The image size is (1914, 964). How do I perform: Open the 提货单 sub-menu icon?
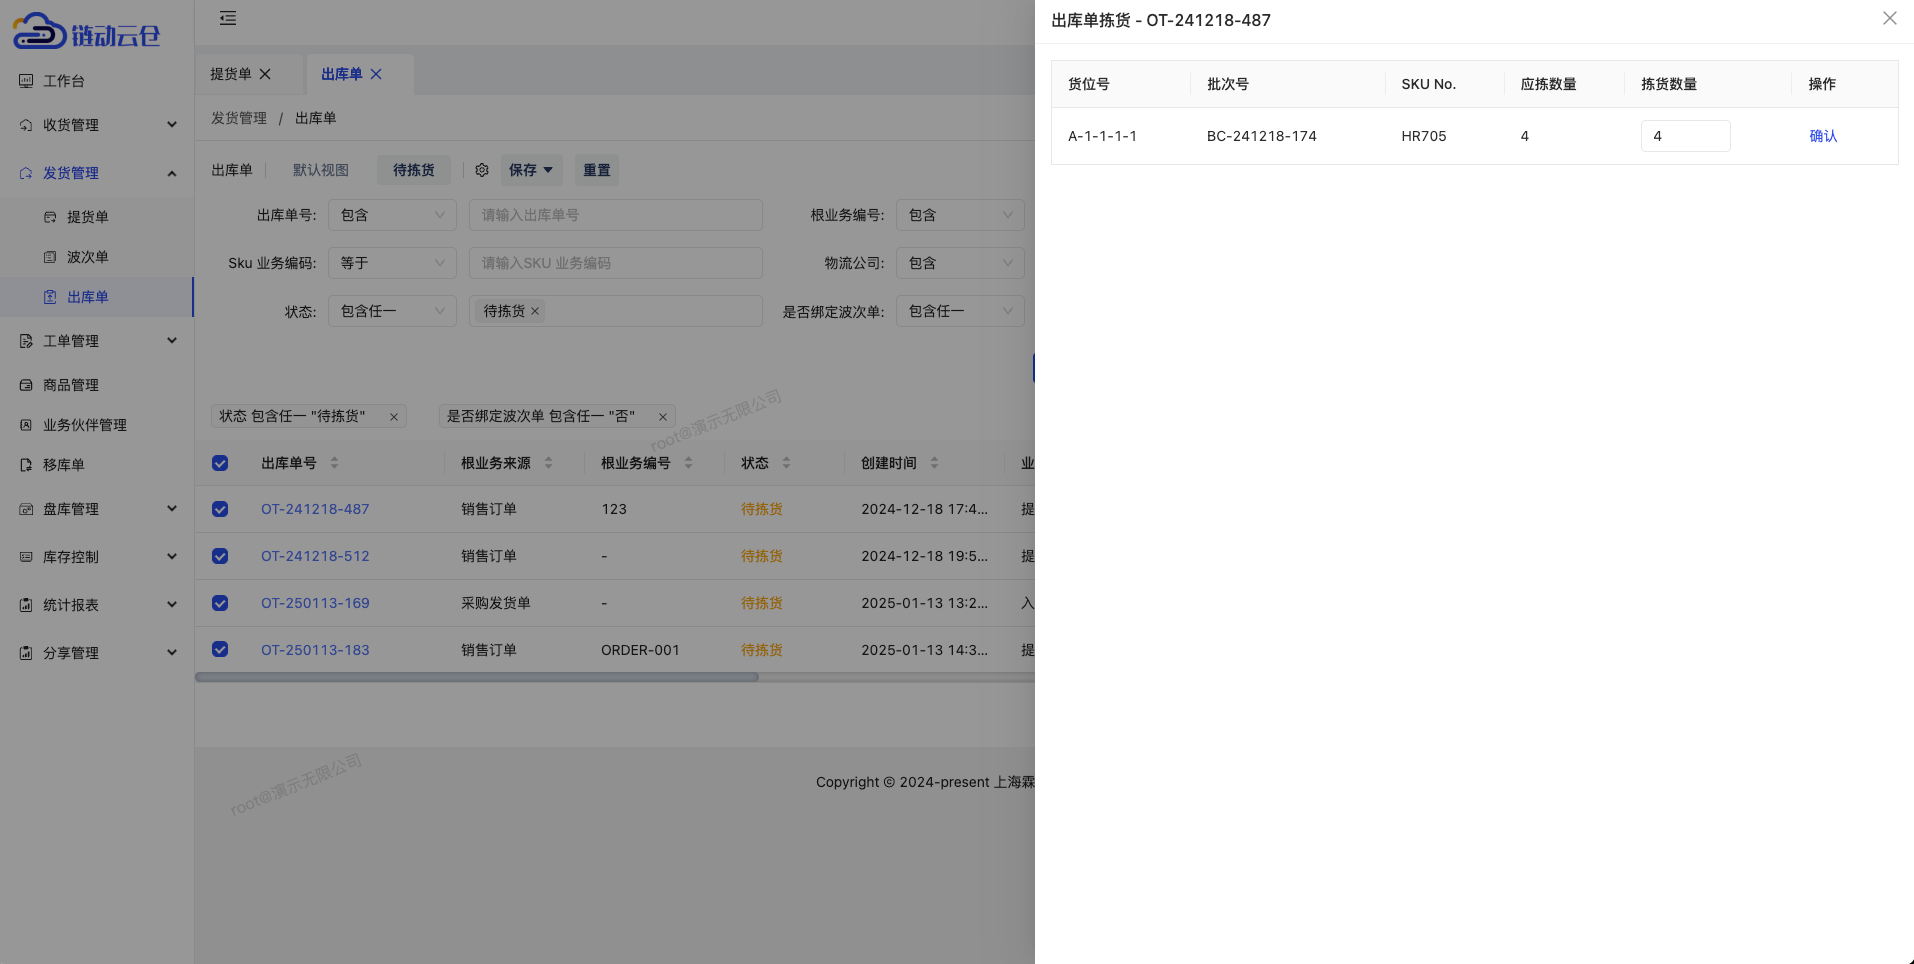50,217
